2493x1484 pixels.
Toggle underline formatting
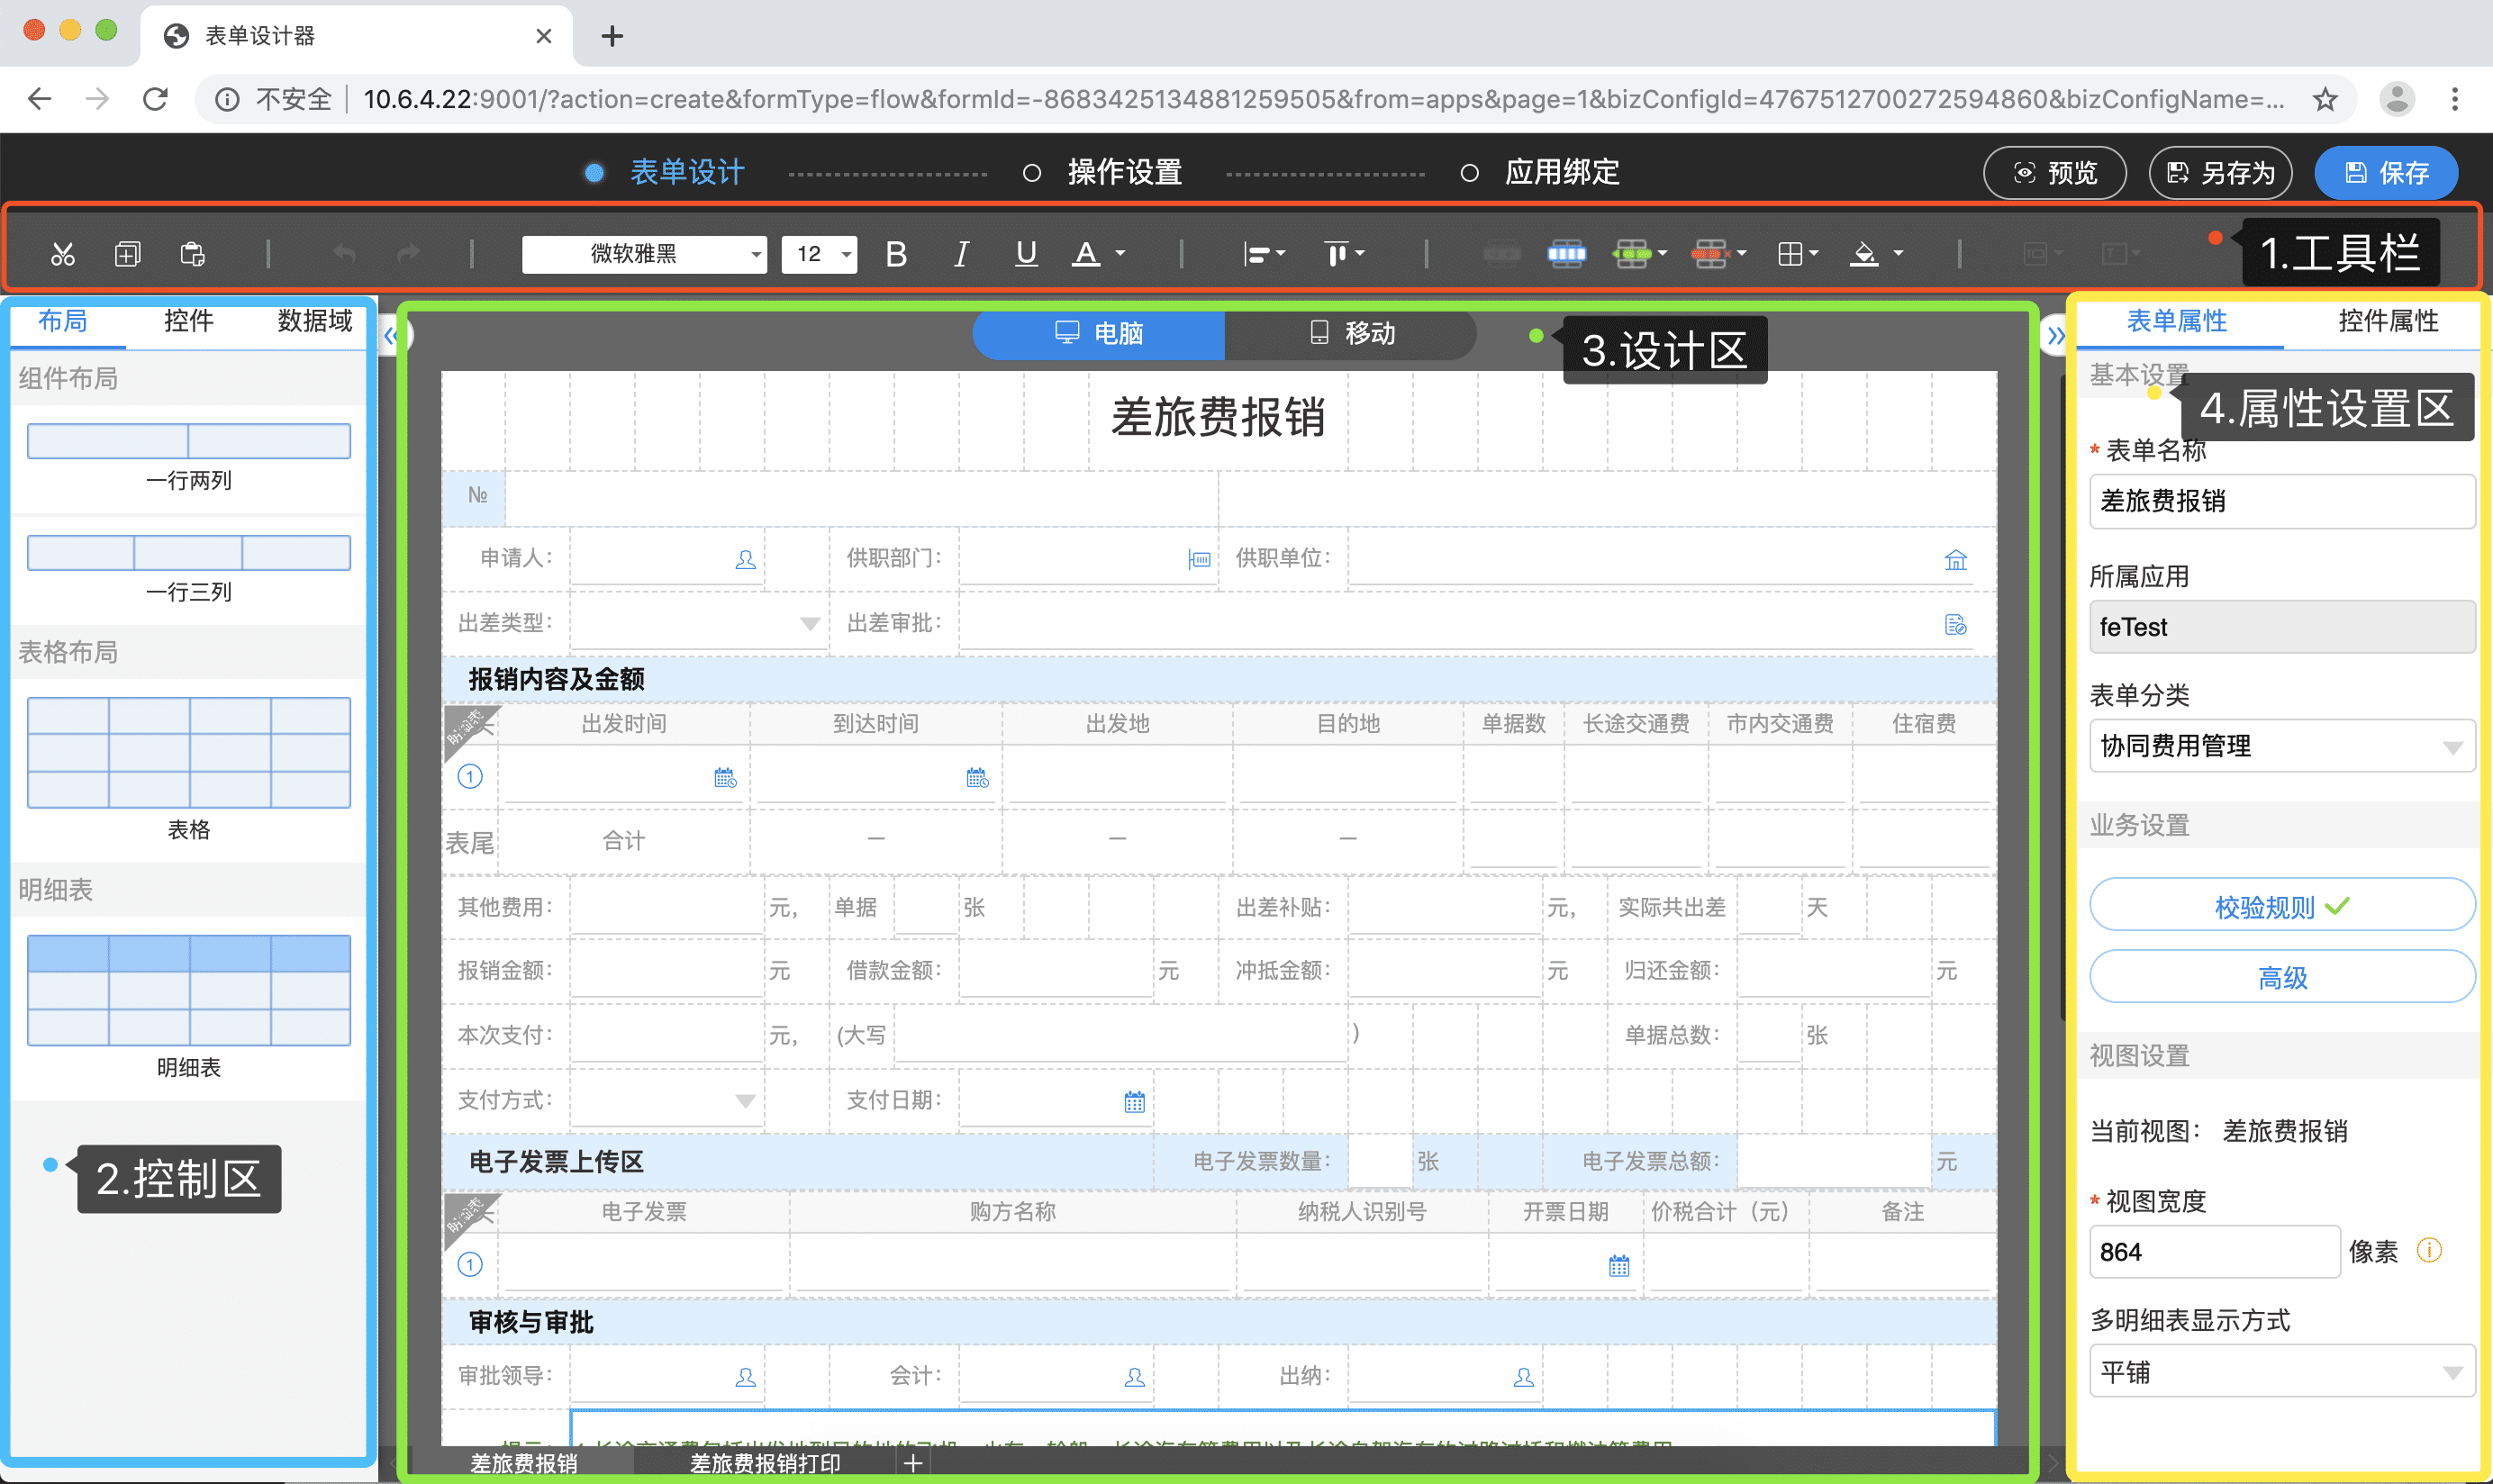click(1025, 254)
